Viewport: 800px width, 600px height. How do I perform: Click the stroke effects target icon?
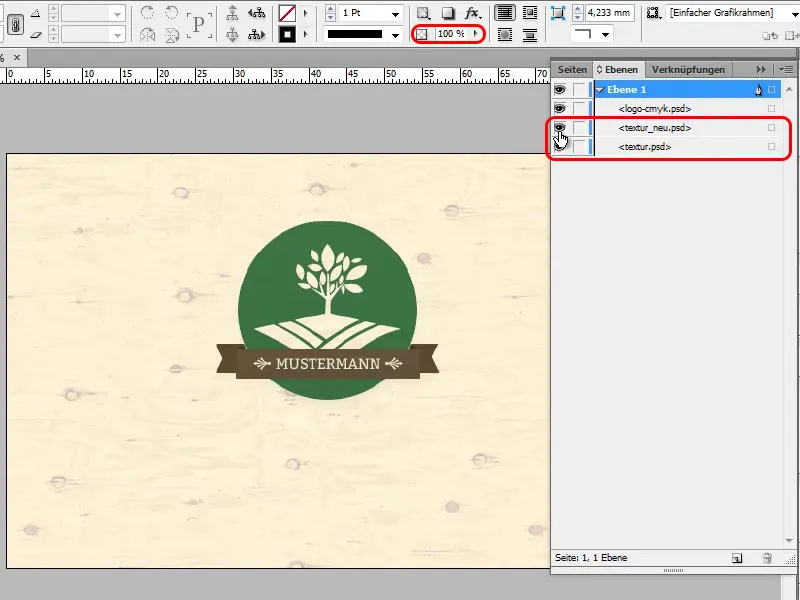pyautogui.click(x=423, y=13)
